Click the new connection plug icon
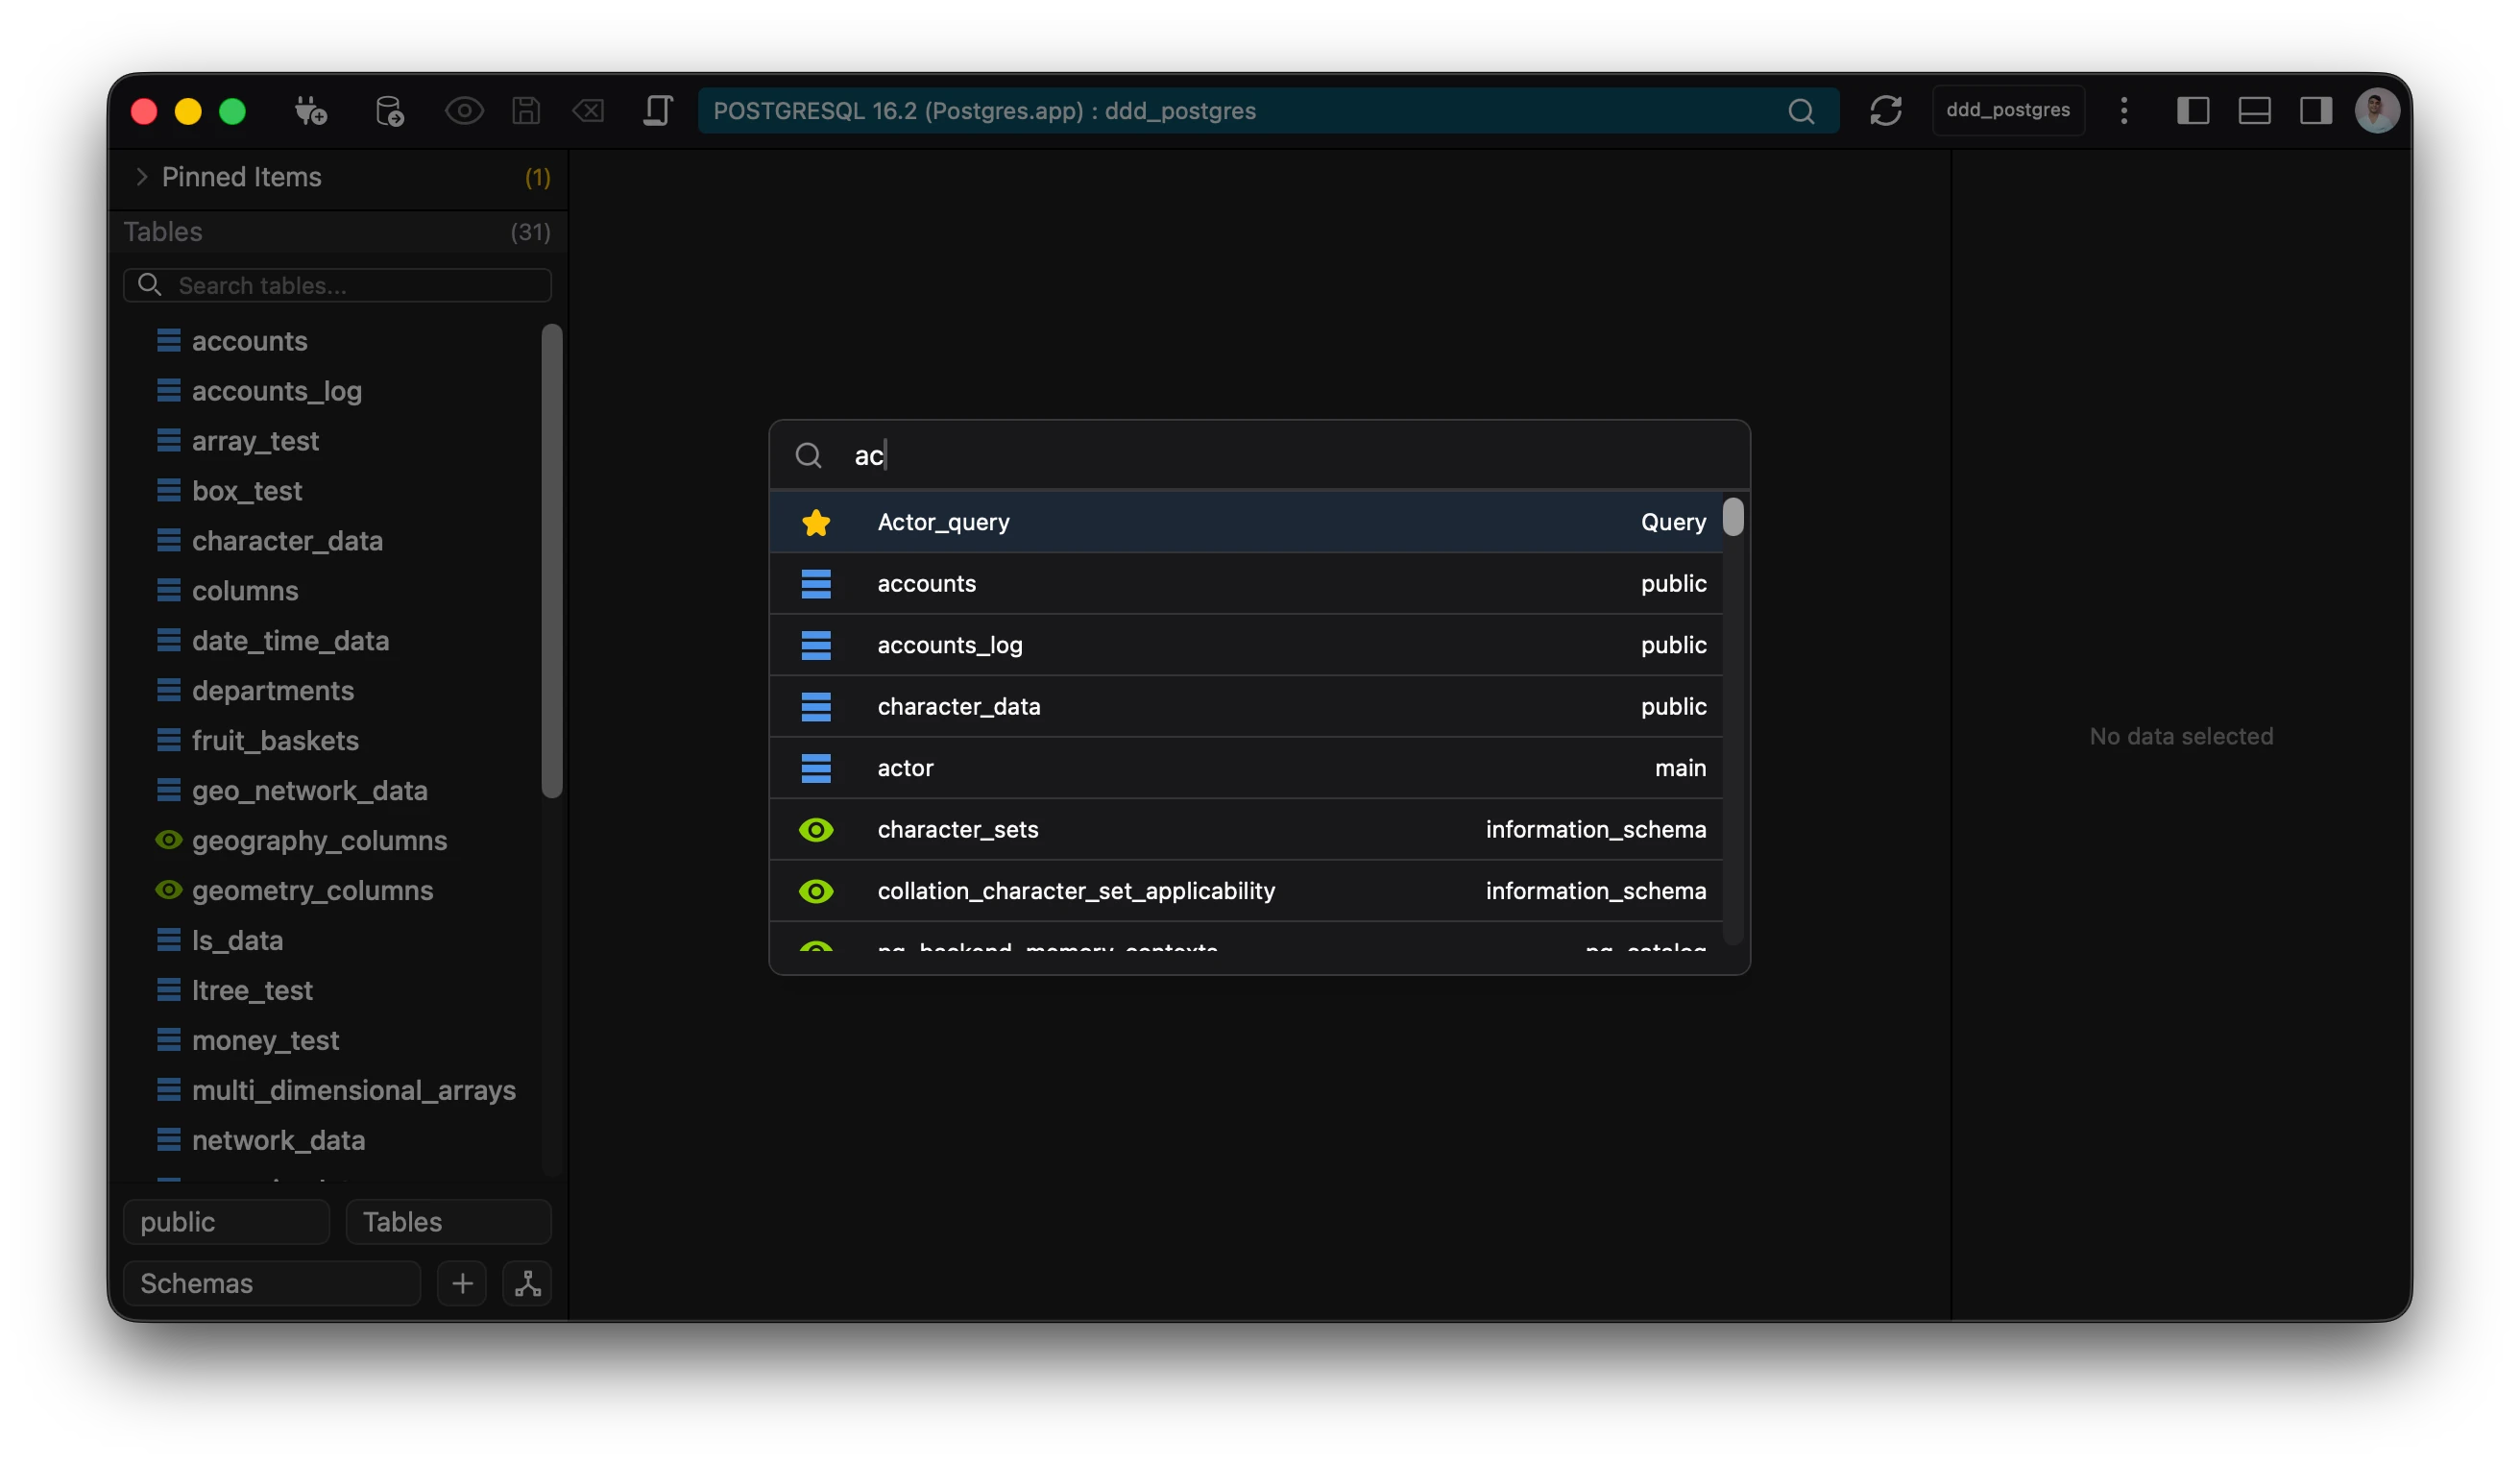 coord(310,111)
